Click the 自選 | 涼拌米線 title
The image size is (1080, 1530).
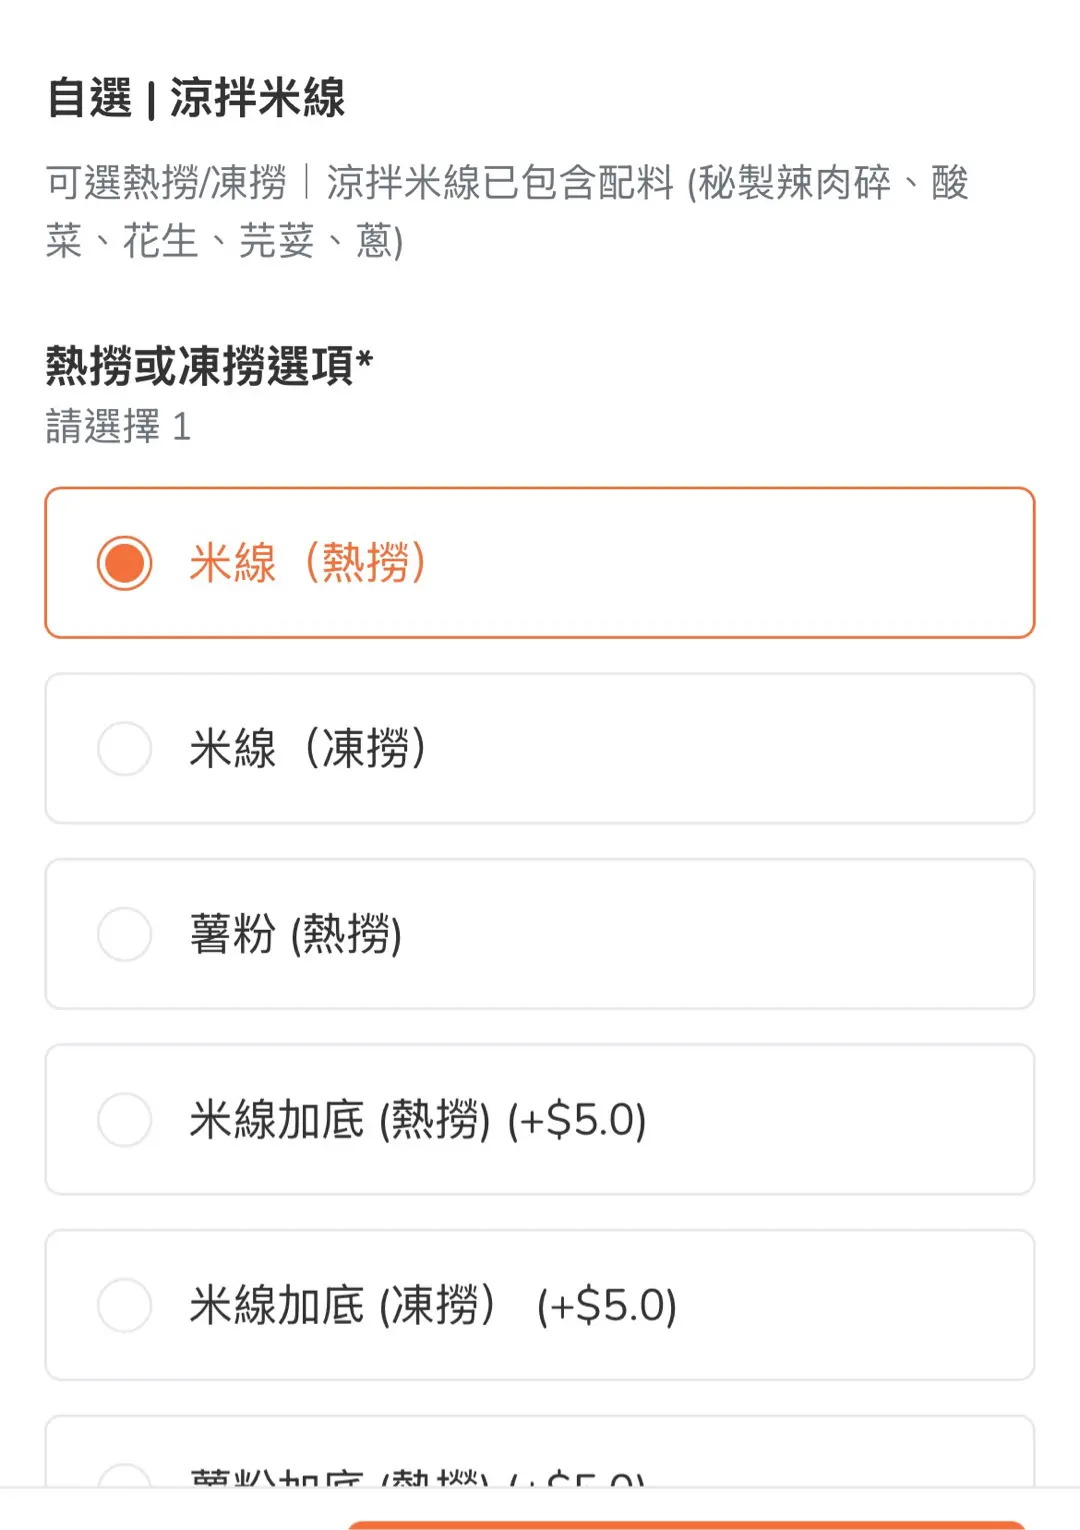196,98
